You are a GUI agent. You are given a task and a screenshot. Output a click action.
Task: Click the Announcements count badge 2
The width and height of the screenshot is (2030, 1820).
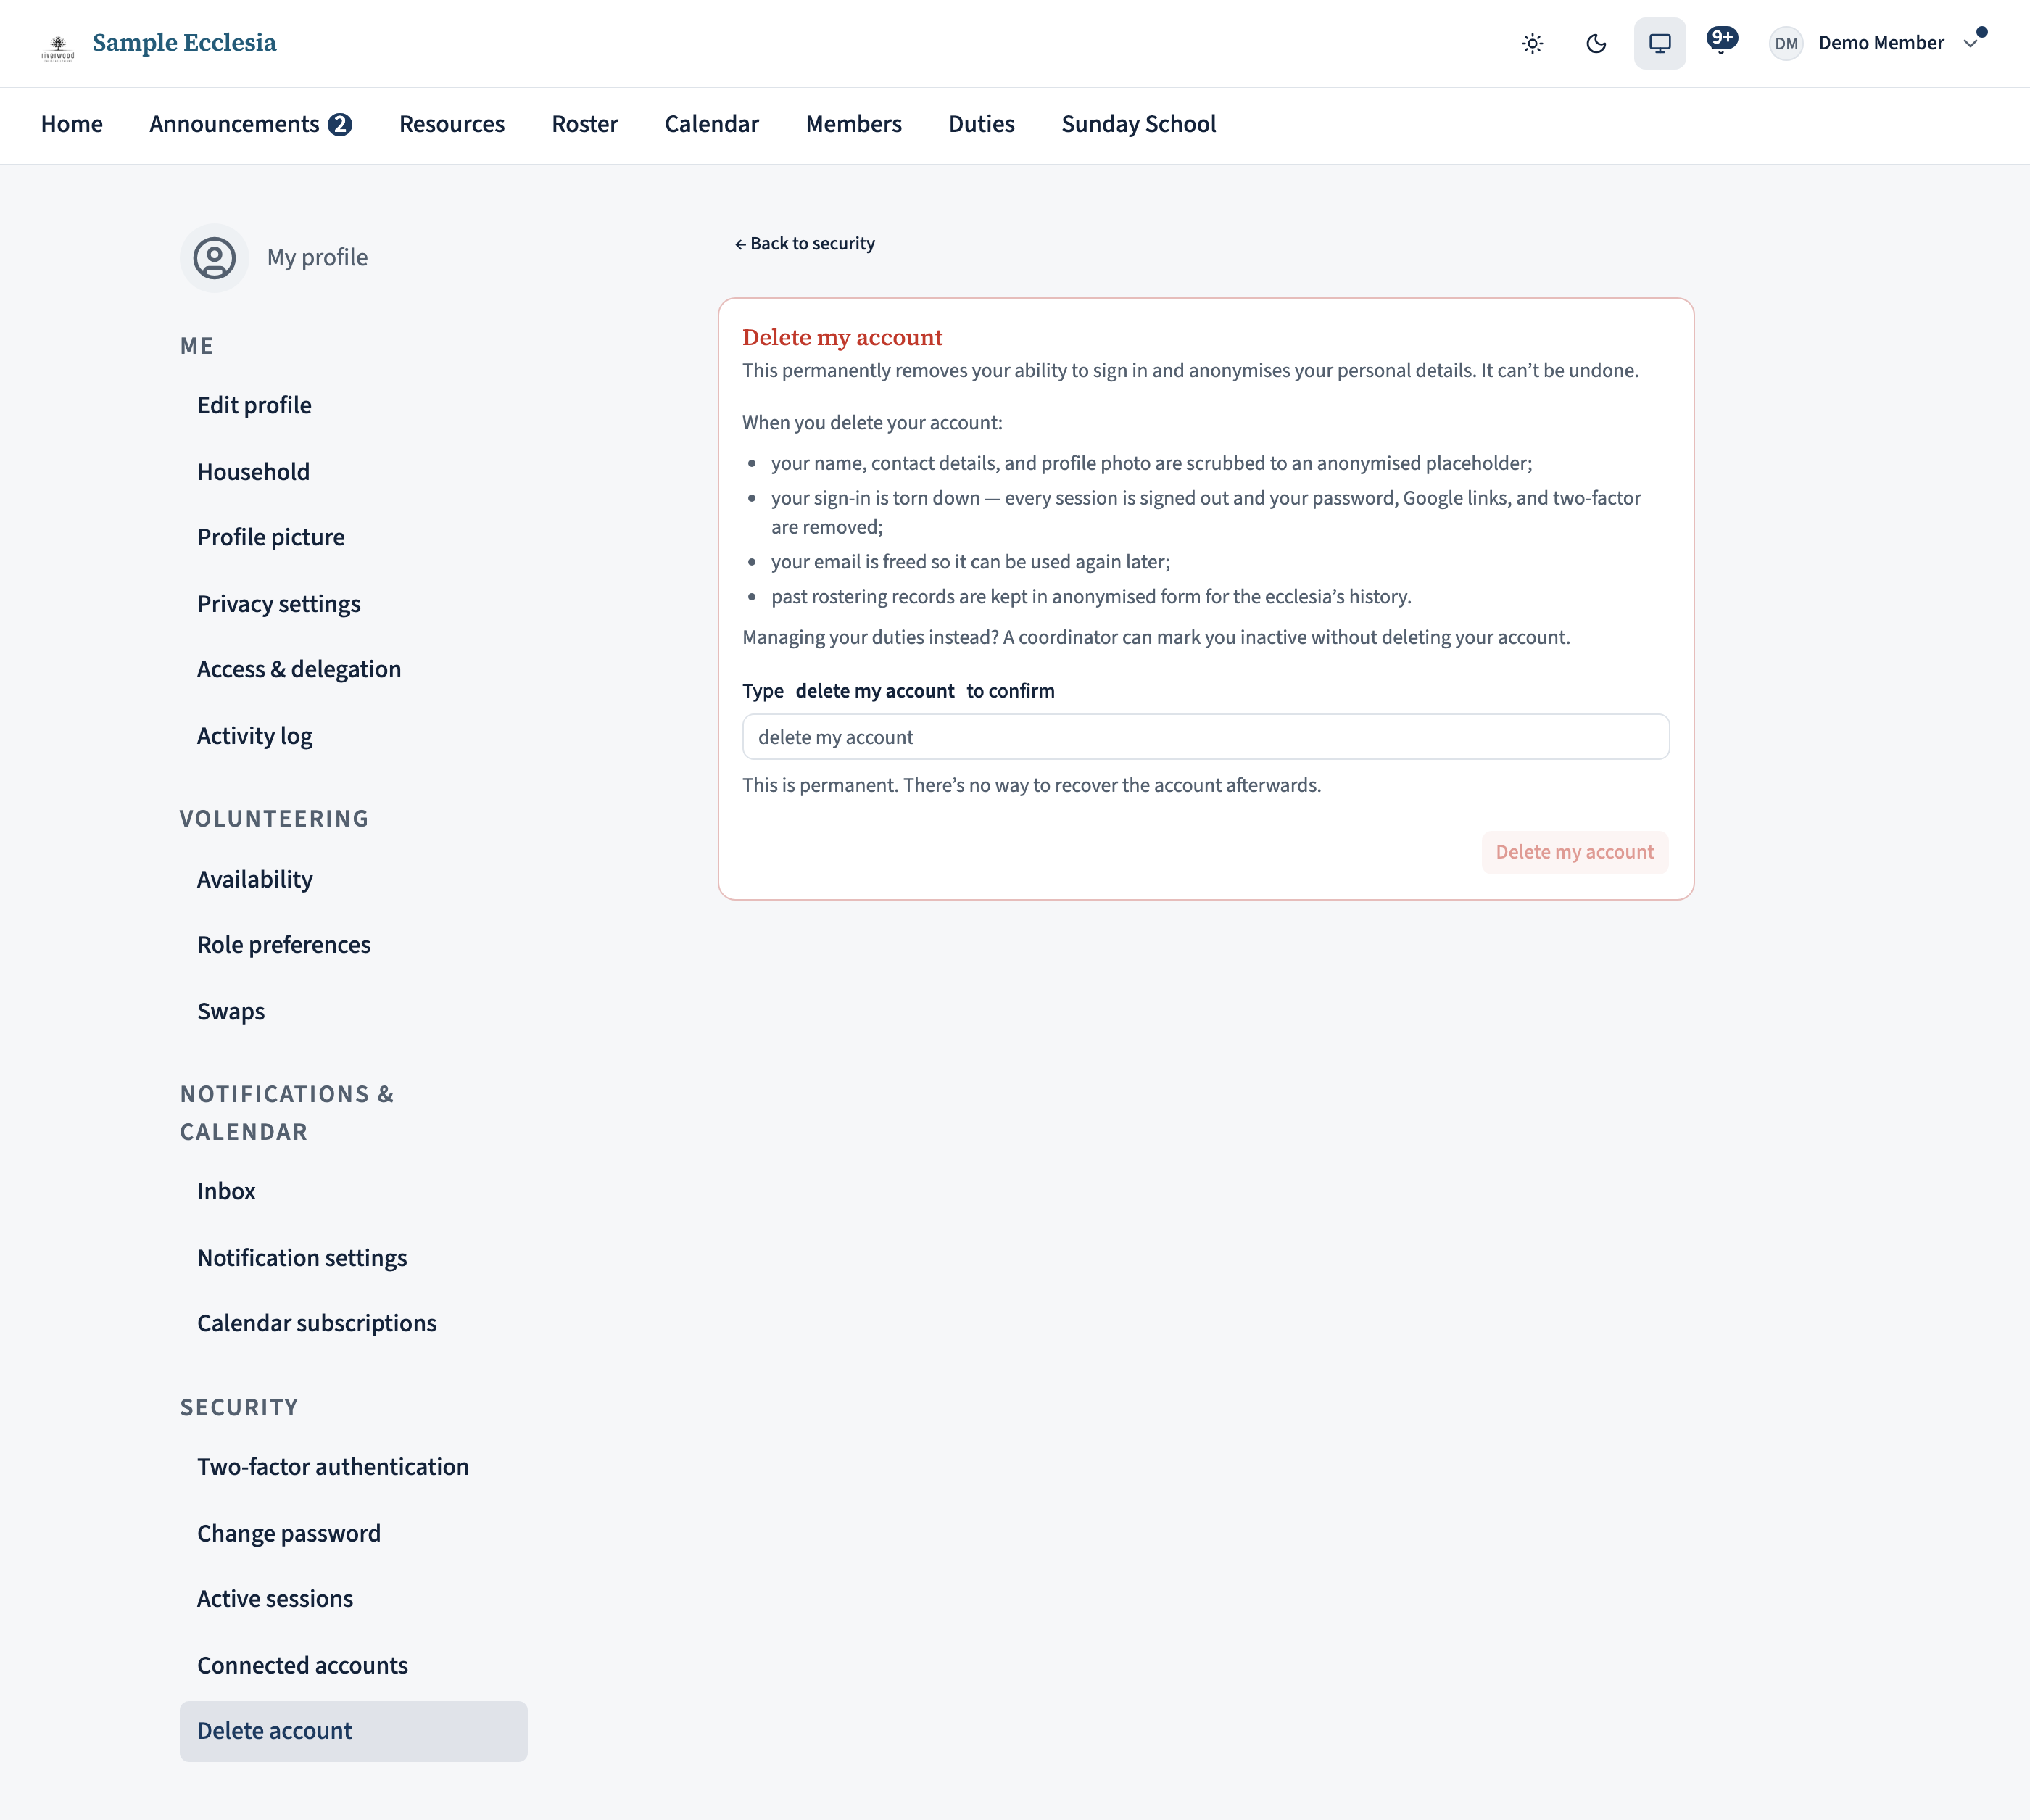340,125
